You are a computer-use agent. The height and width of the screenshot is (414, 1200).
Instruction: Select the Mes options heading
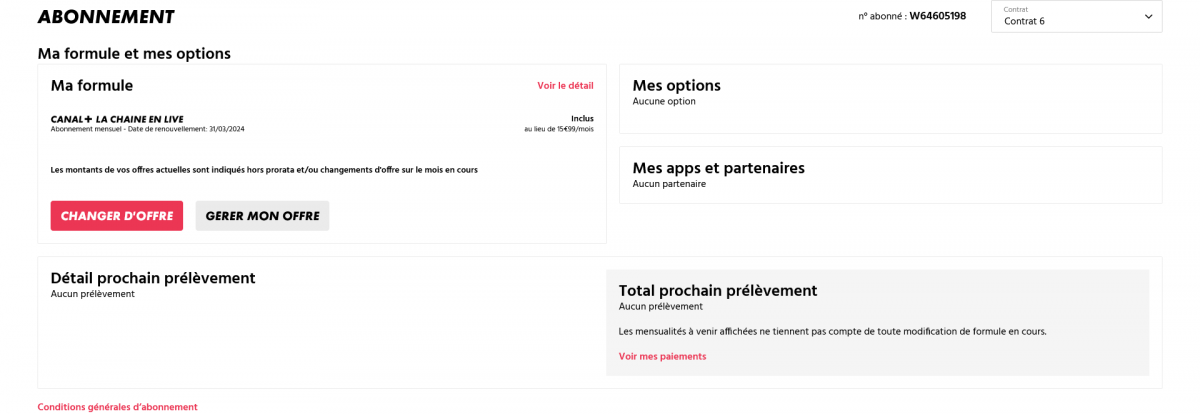click(x=676, y=86)
